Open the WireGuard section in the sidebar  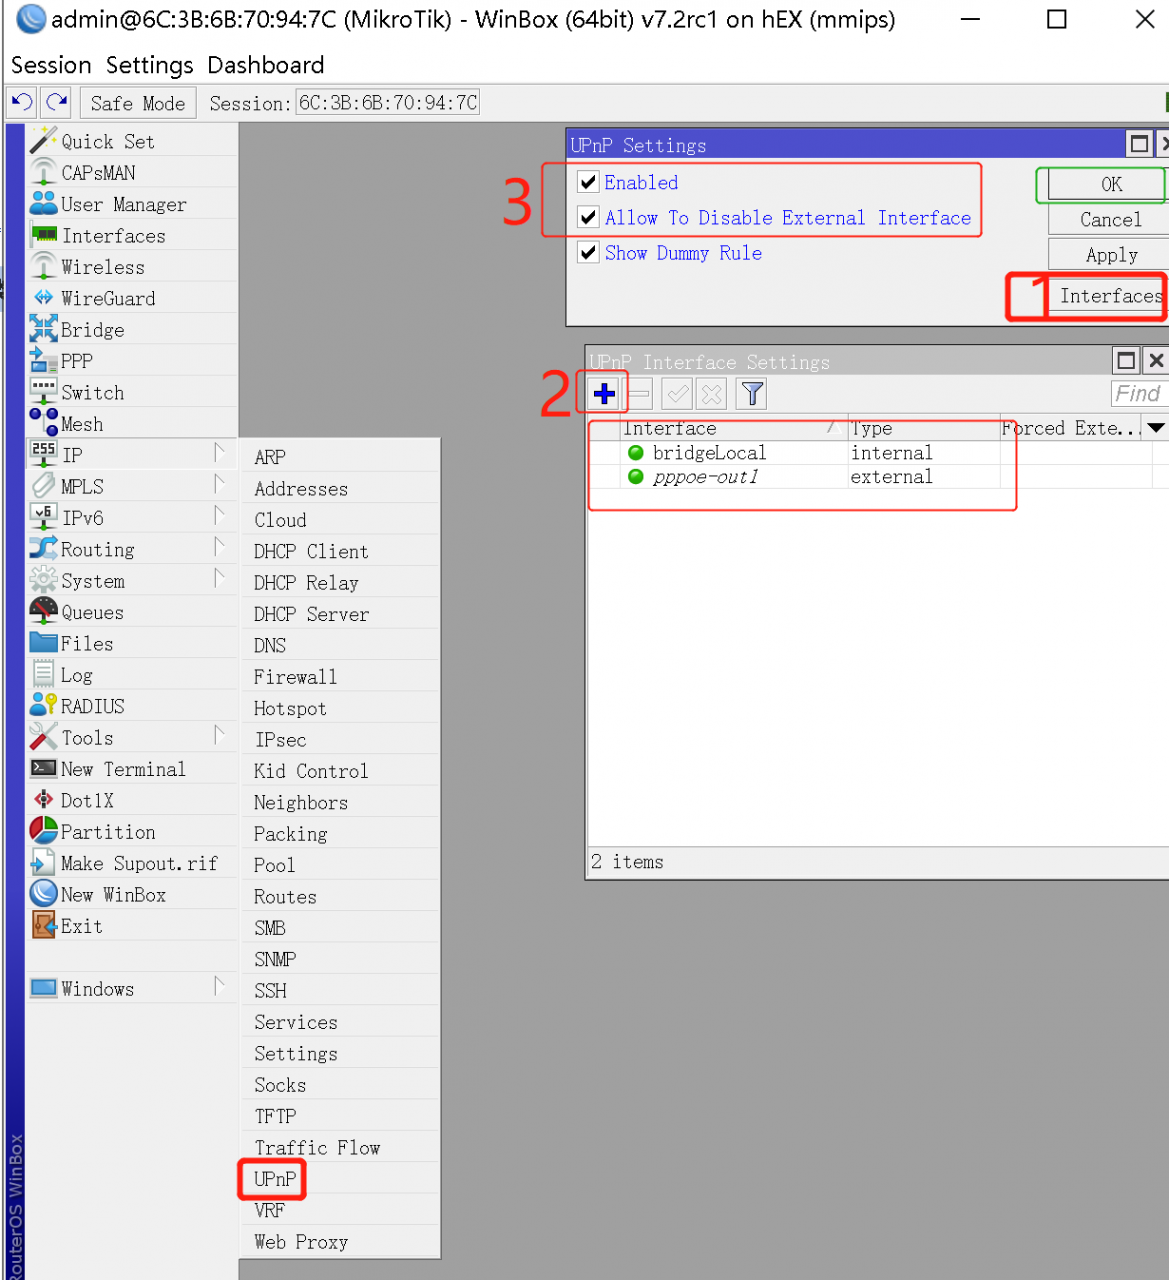tap(108, 298)
